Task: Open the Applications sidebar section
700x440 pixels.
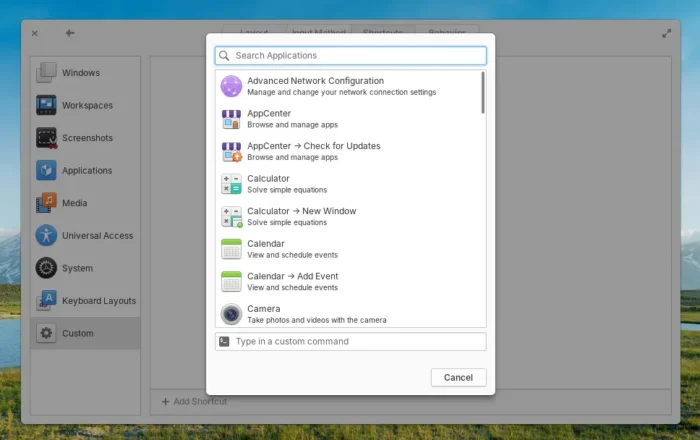Action: point(85,170)
